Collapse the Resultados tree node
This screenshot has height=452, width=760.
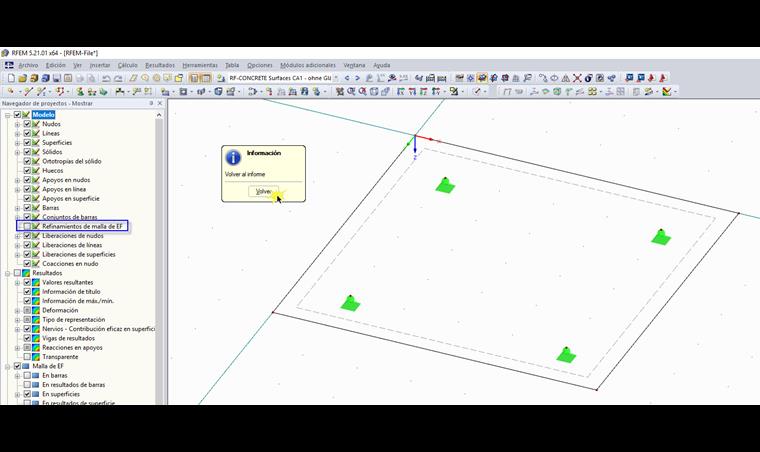8,273
